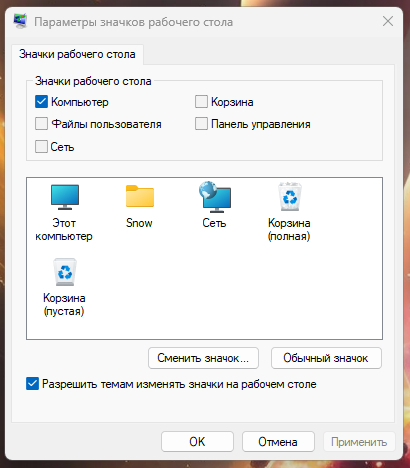This screenshot has height=468, width=410.
Task: Click the Сменить значок... button
Action: [203, 358]
